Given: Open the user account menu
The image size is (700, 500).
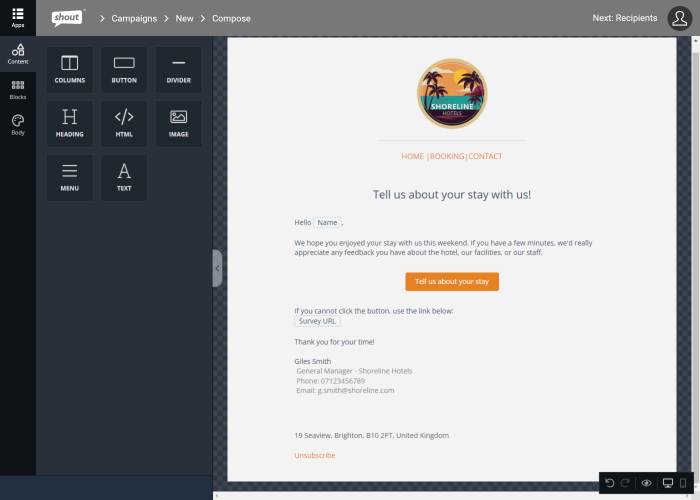Looking at the screenshot, I should pos(679,18).
